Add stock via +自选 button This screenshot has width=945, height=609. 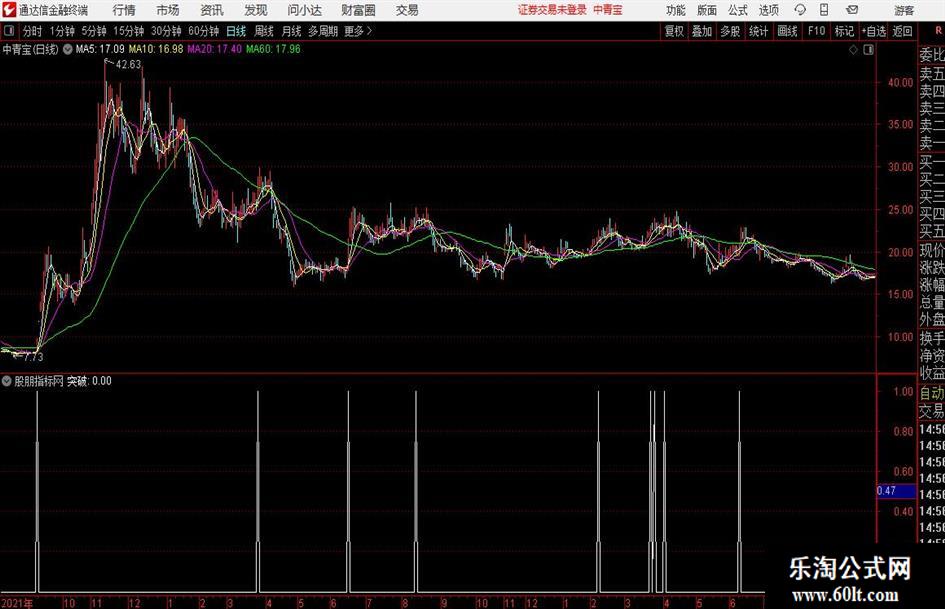[873, 31]
